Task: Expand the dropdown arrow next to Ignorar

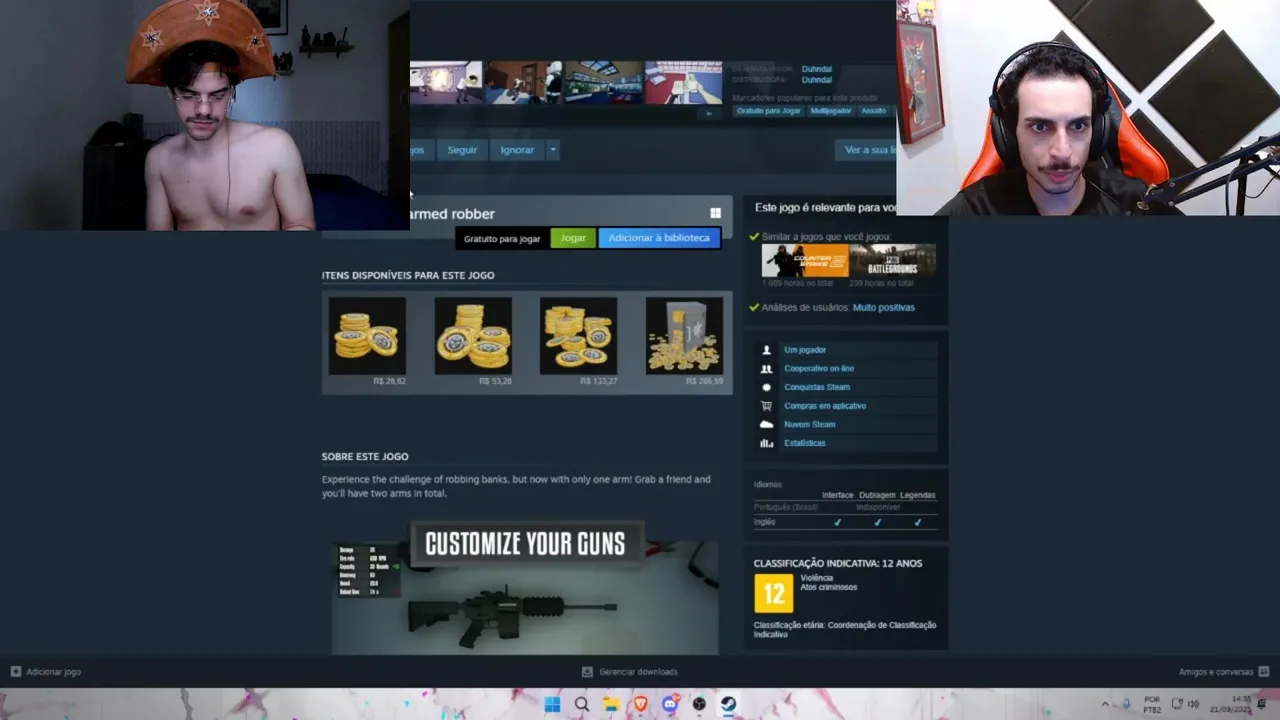Action: tap(552, 150)
